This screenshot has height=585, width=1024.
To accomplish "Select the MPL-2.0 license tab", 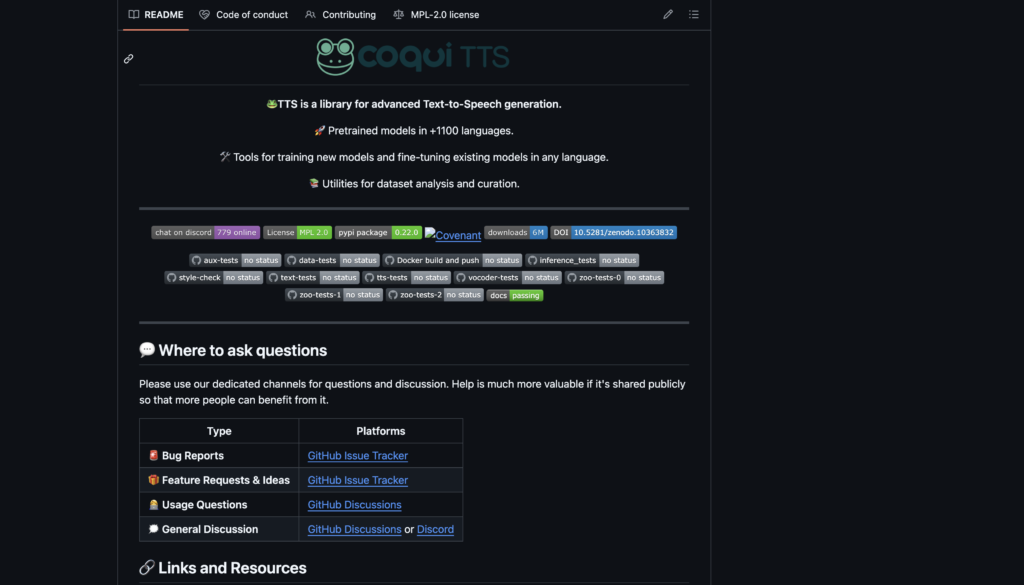I will pyautogui.click(x=436, y=15).
